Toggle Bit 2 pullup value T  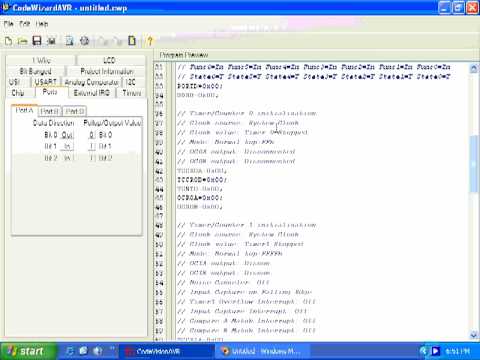pos(92,158)
